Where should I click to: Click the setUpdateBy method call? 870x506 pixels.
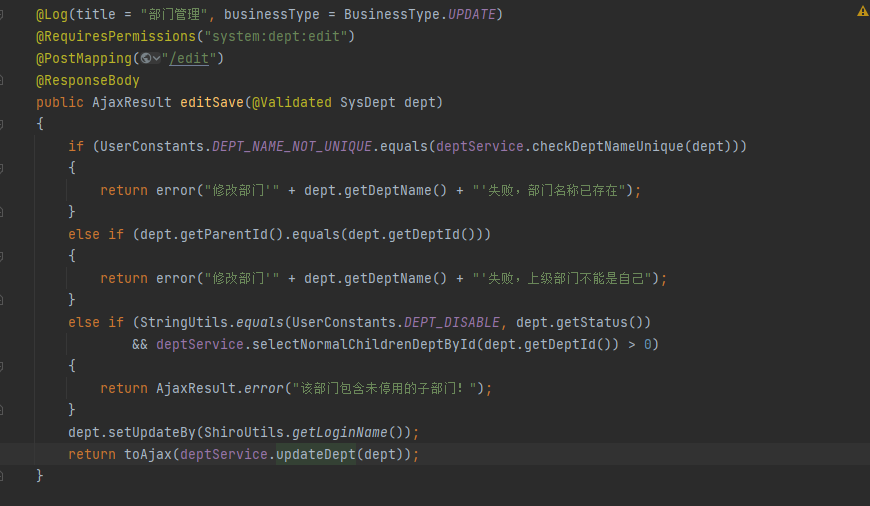(x=152, y=432)
